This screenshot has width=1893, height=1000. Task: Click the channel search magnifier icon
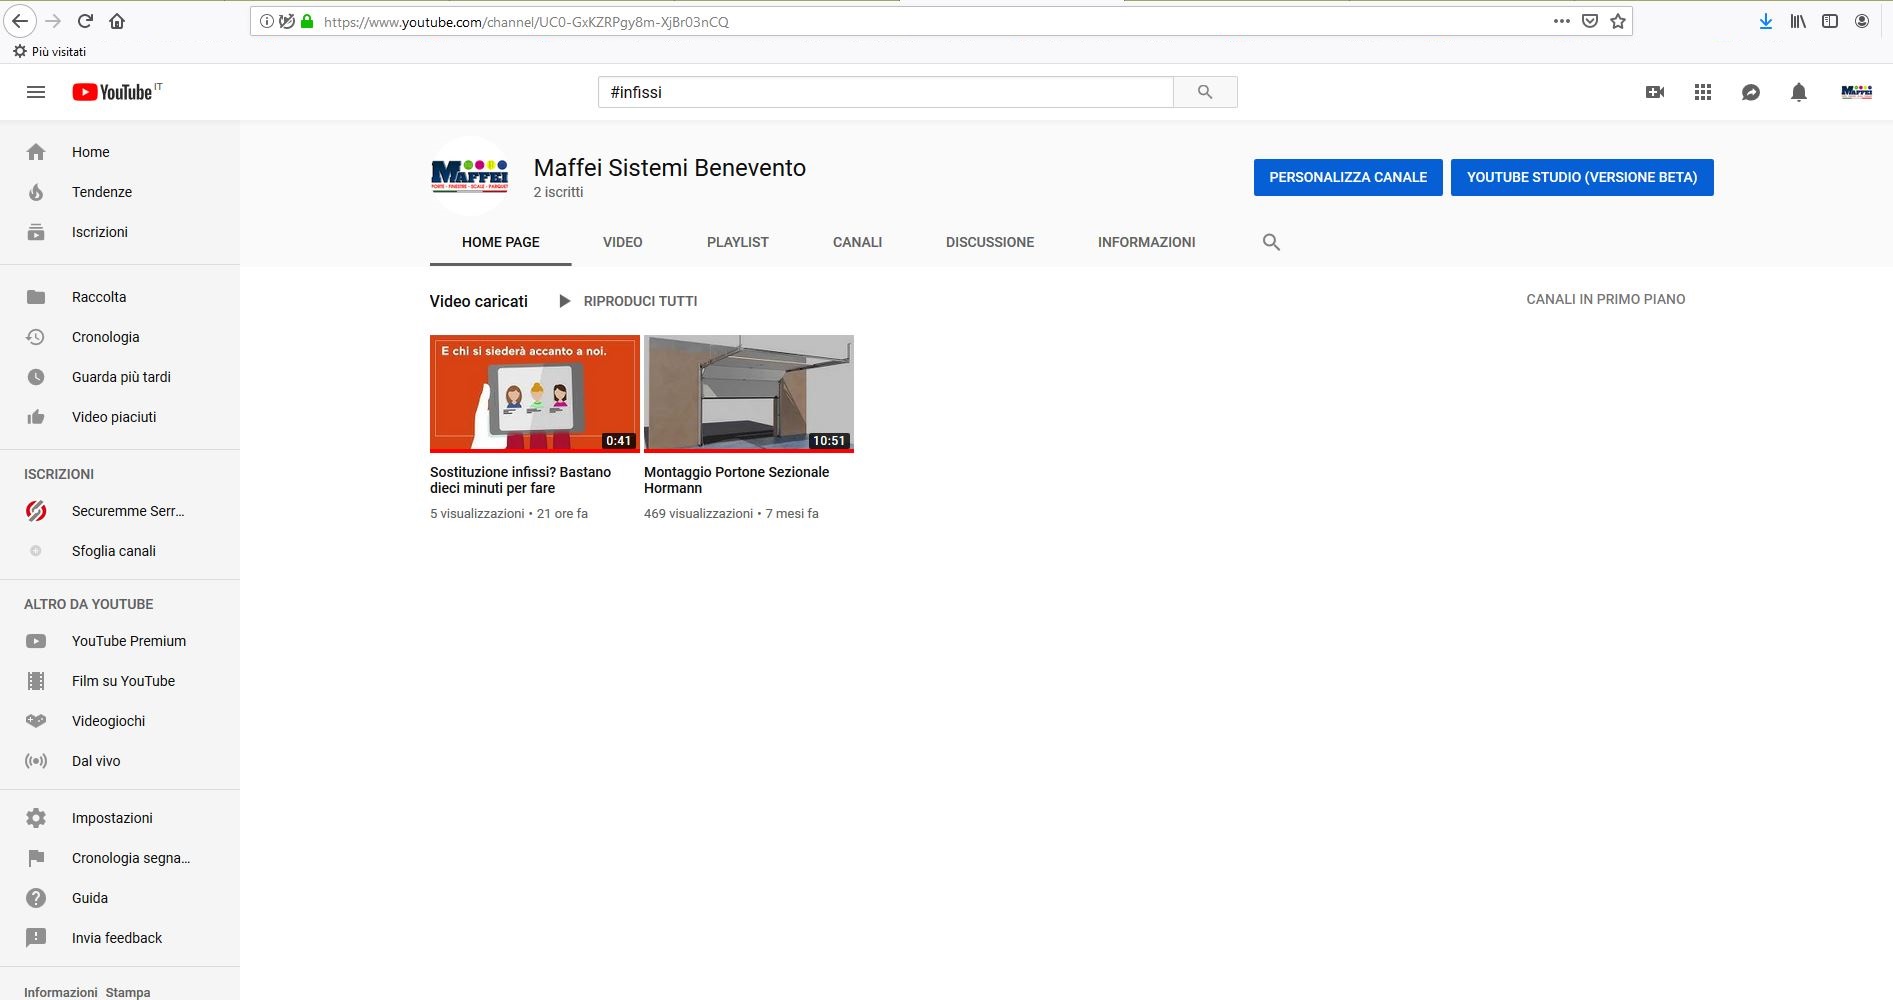coord(1271,242)
